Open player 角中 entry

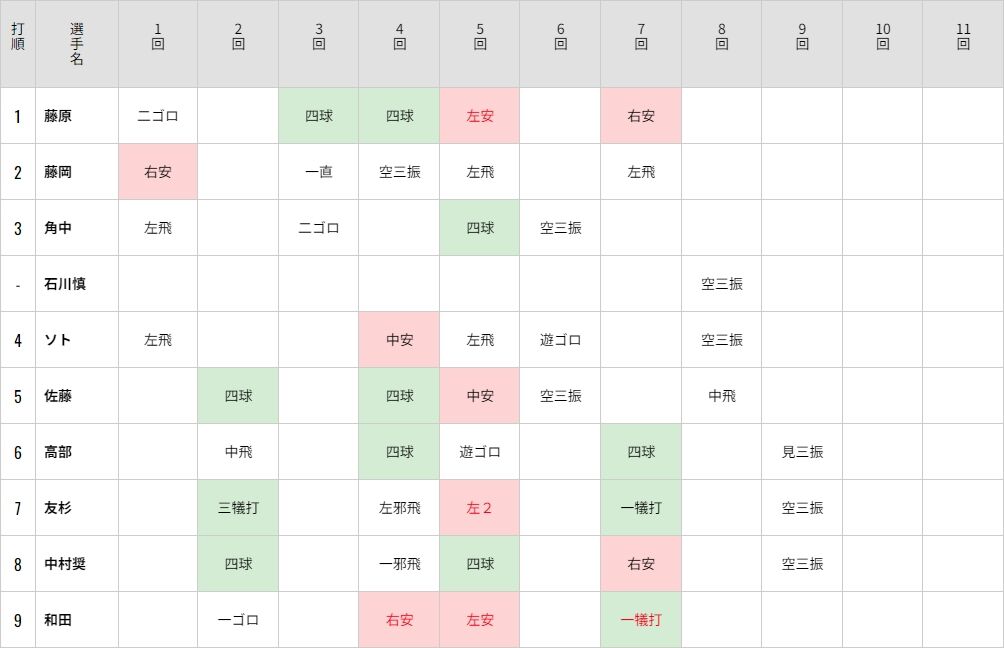58,228
